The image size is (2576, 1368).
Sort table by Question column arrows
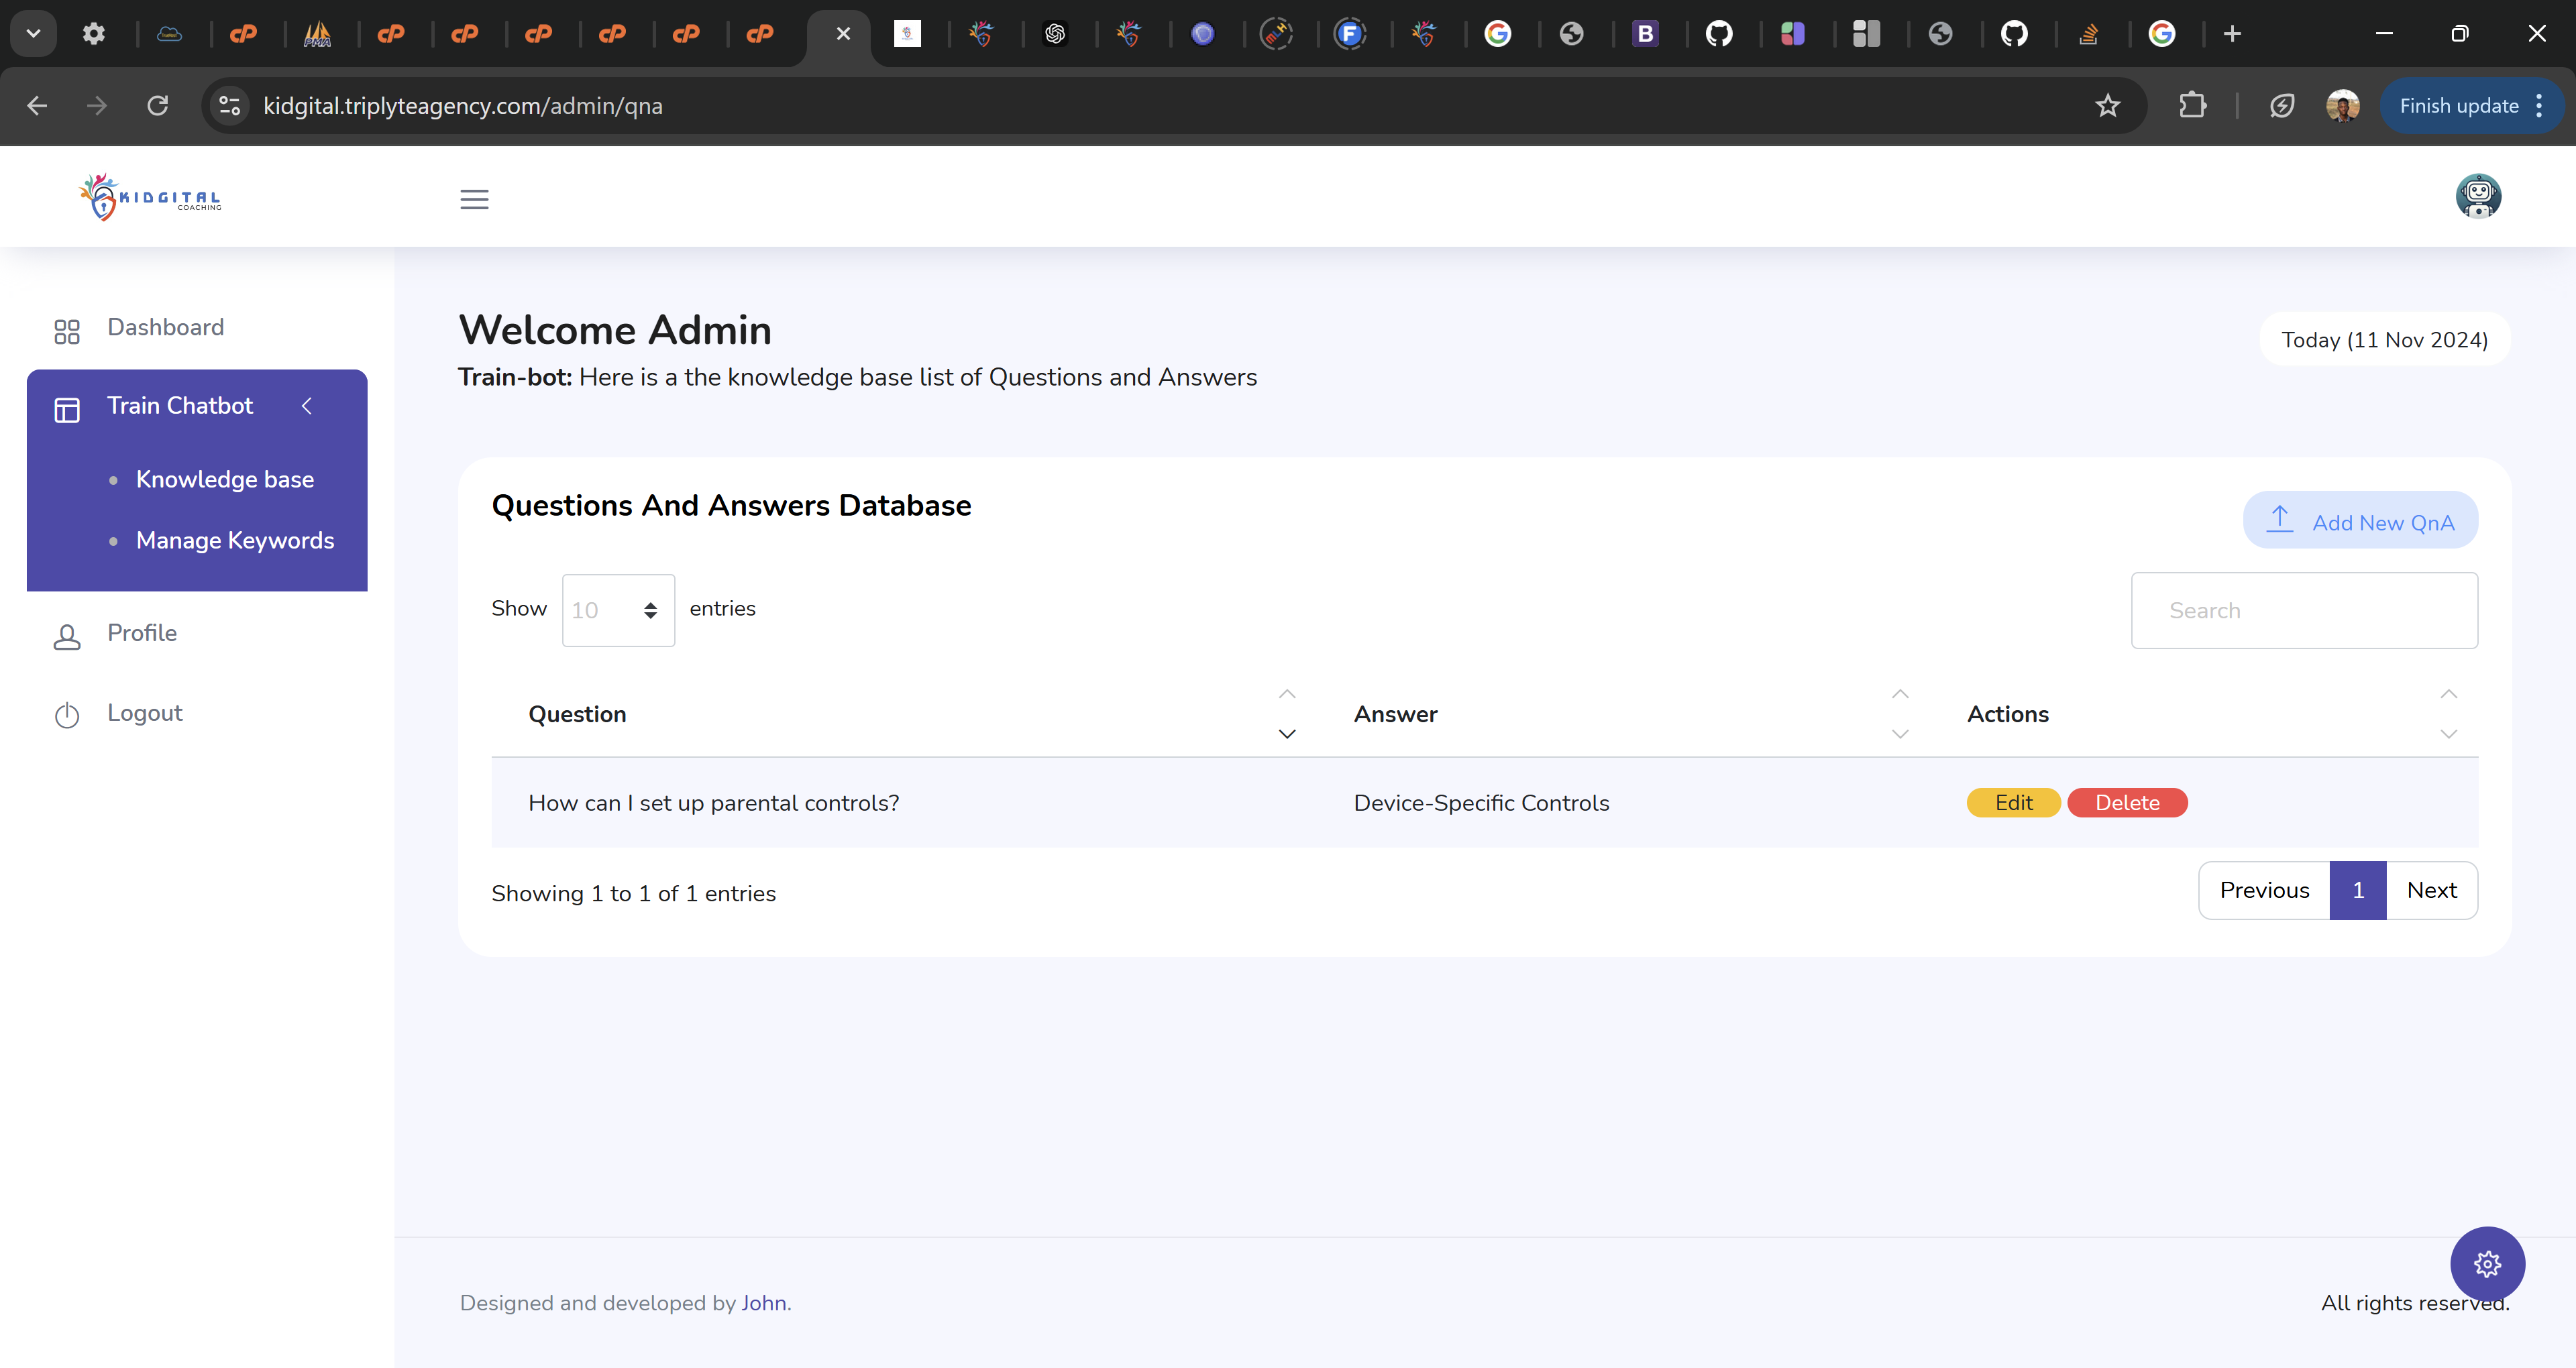tap(1287, 714)
